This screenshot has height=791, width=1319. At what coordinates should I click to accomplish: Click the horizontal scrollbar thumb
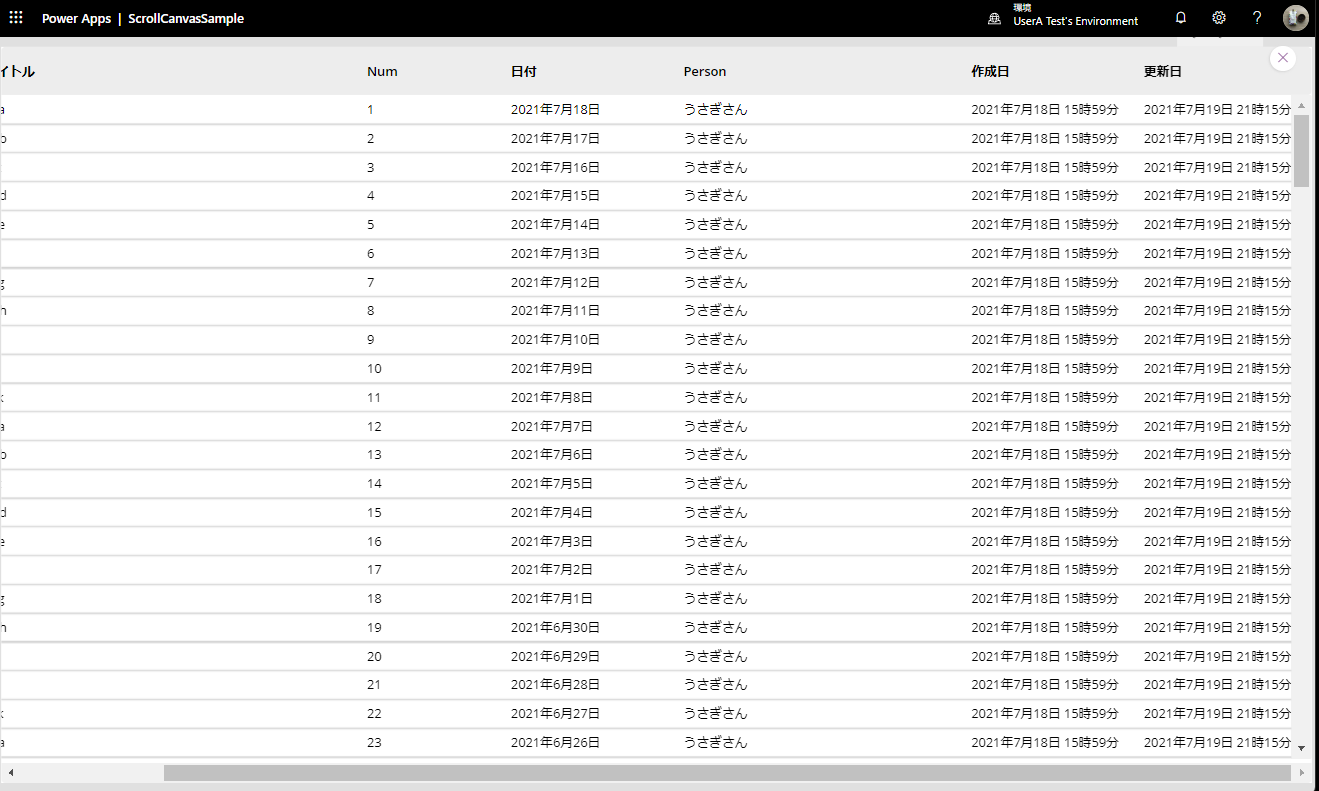pos(727,773)
